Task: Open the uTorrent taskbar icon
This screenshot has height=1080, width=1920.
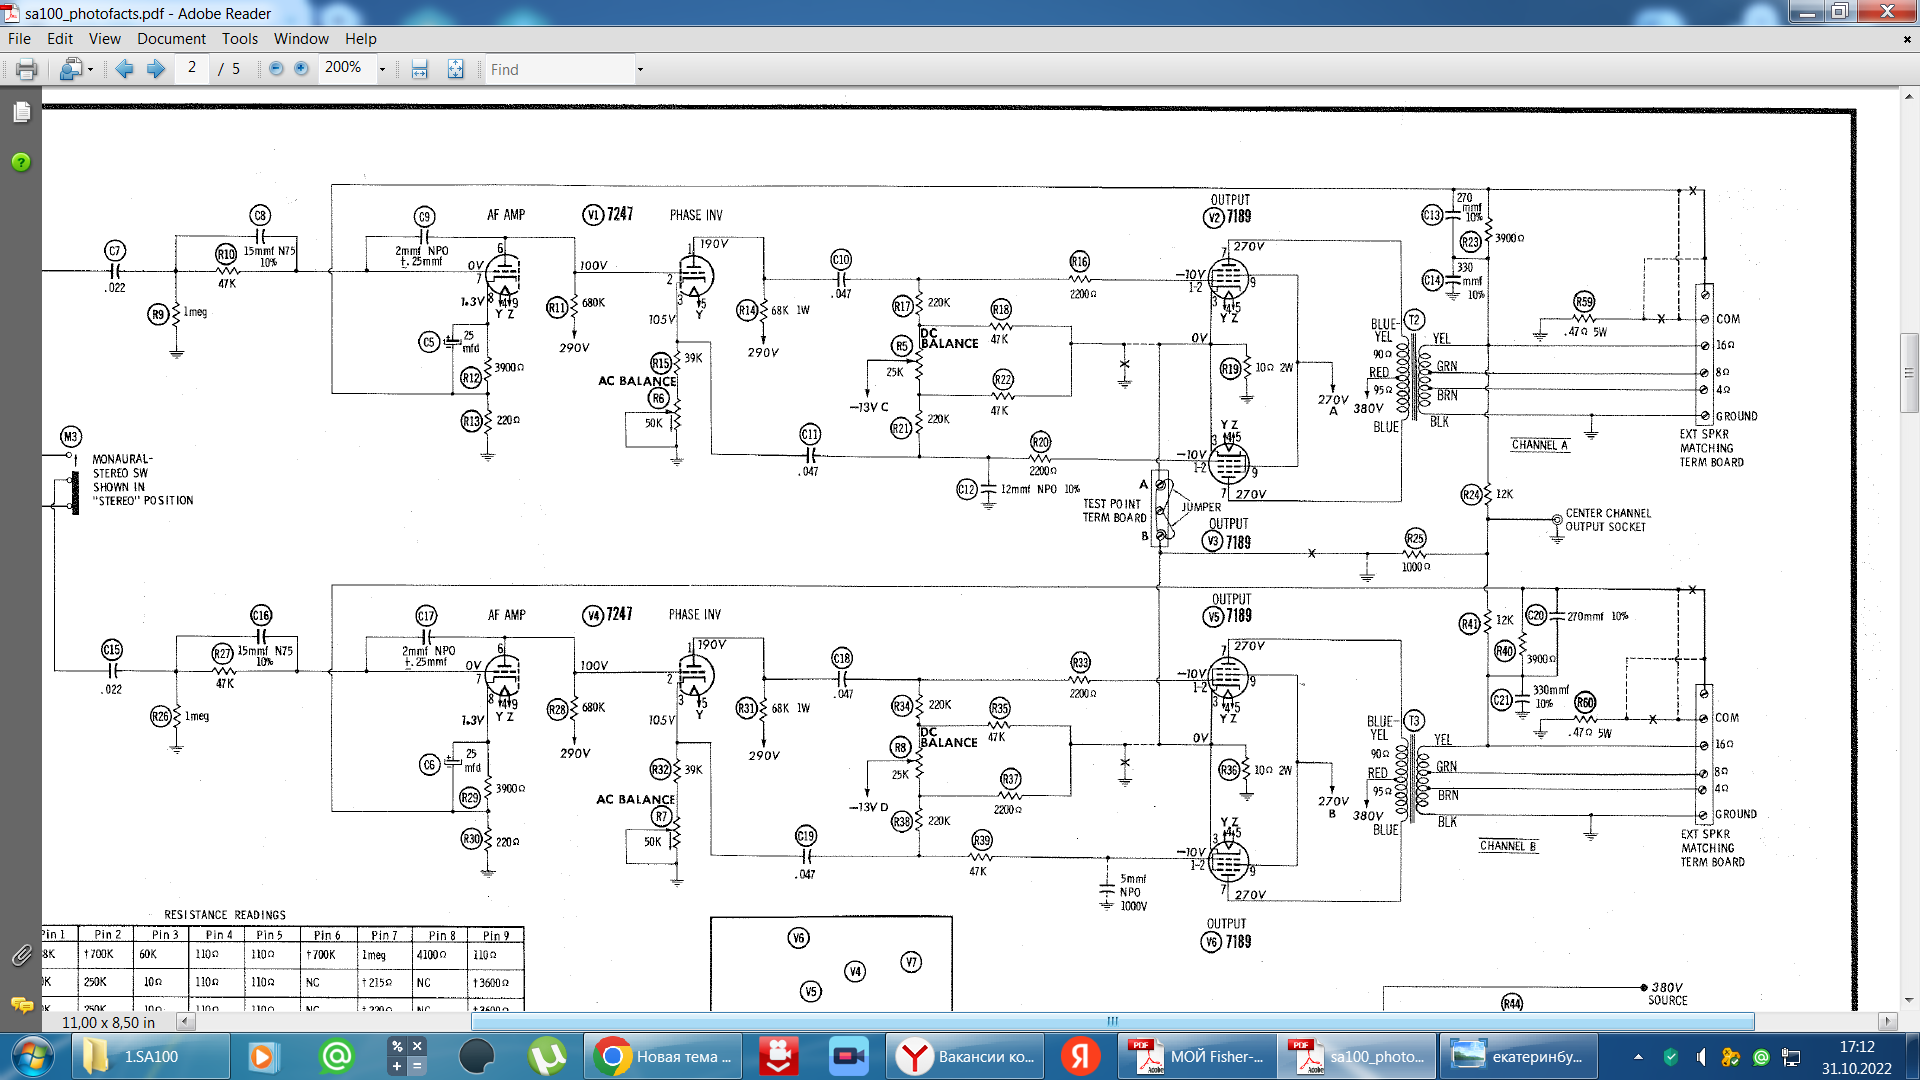Action: [x=547, y=1056]
